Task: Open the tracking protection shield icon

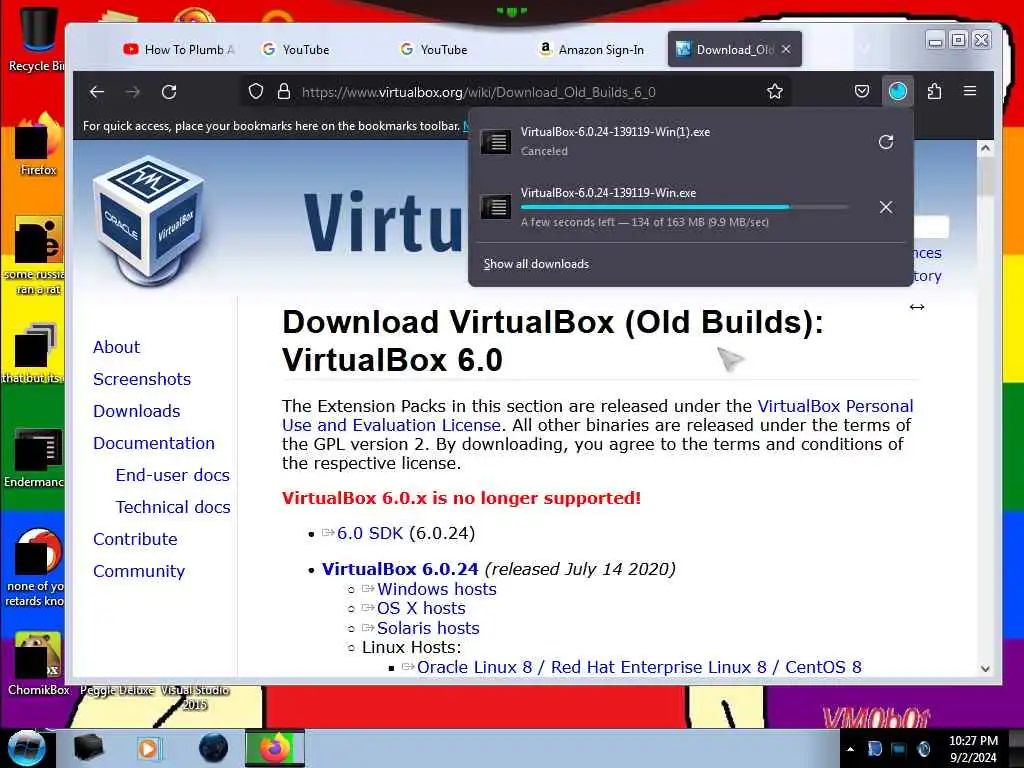Action: click(255, 91)
